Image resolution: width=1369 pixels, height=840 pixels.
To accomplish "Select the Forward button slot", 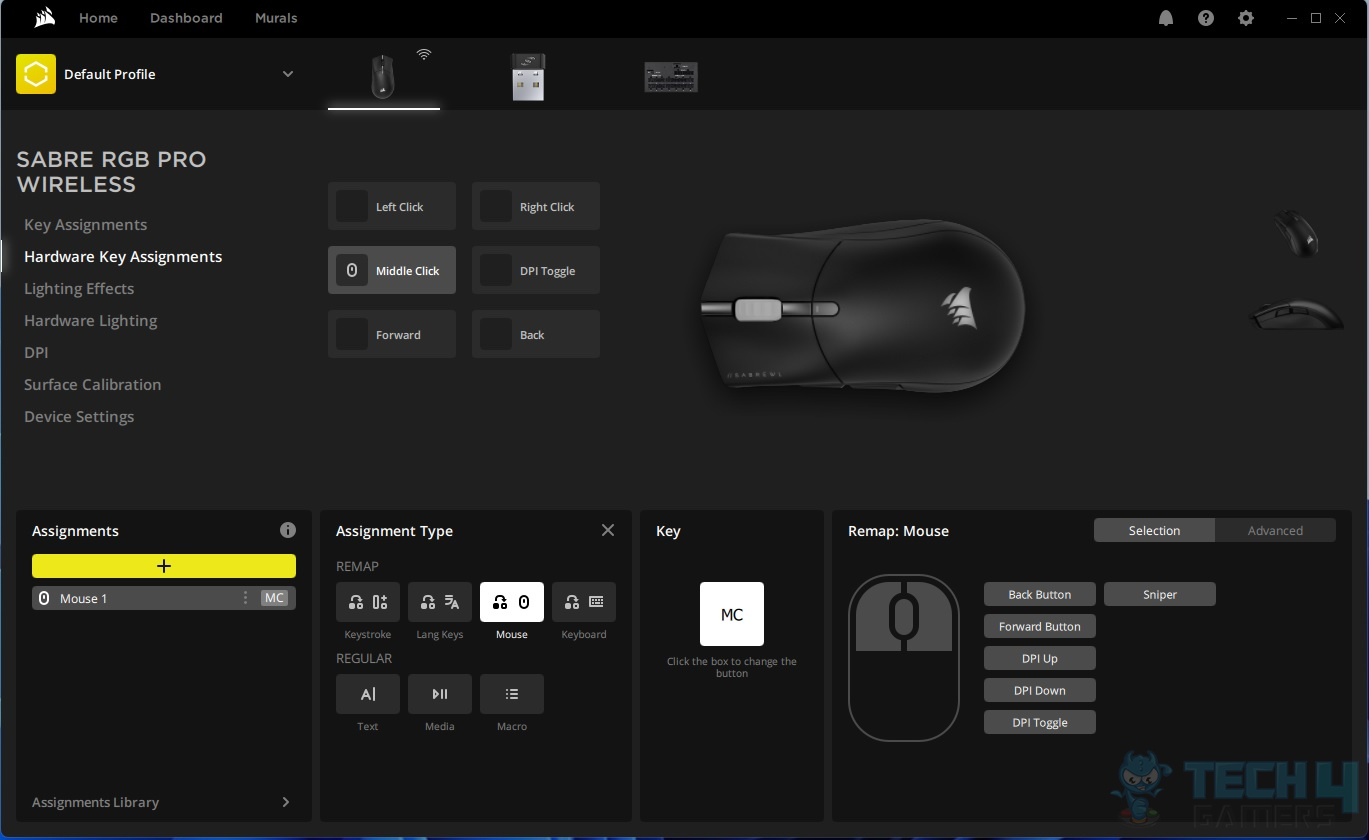I will (392, 334).
